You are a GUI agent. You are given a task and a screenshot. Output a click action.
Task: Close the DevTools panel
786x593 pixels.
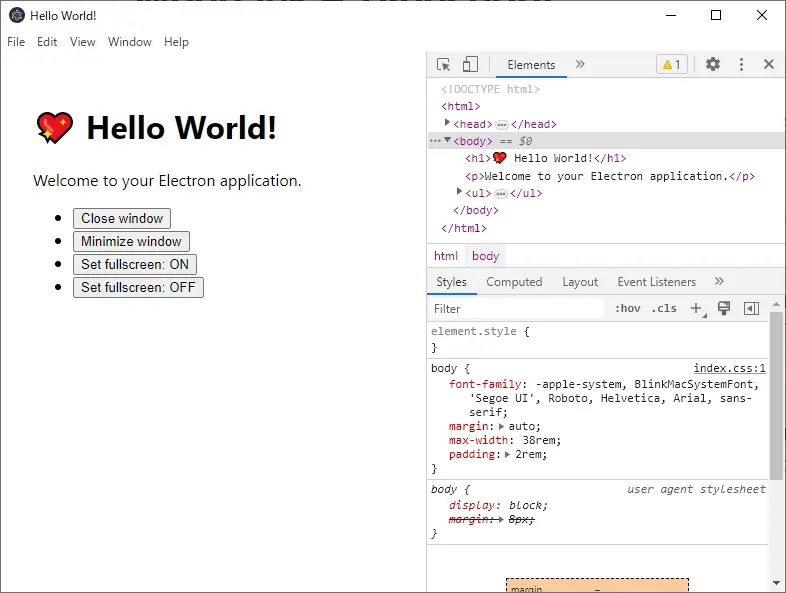769,64
